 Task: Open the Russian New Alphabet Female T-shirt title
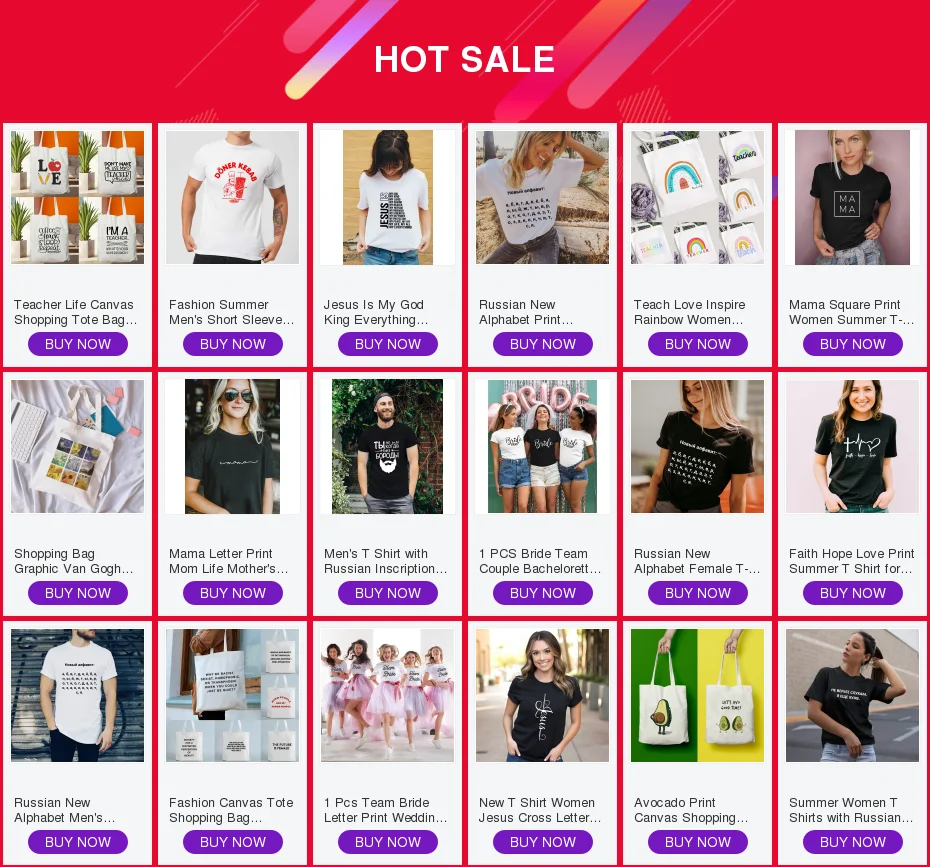coord(696,561)
